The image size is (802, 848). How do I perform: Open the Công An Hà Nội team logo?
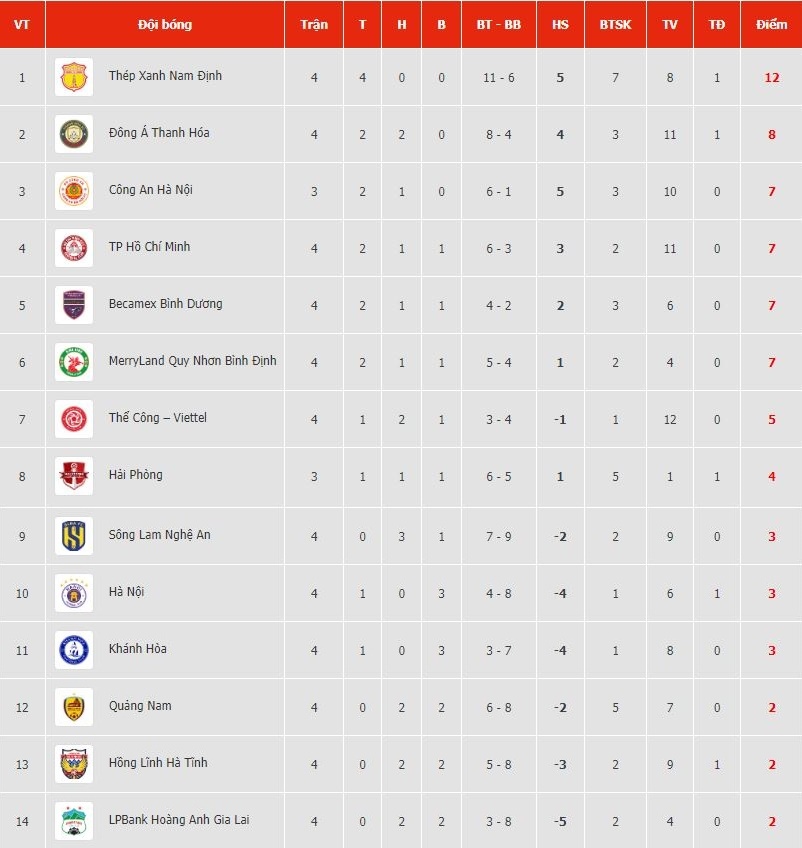[x=74, y=191]
